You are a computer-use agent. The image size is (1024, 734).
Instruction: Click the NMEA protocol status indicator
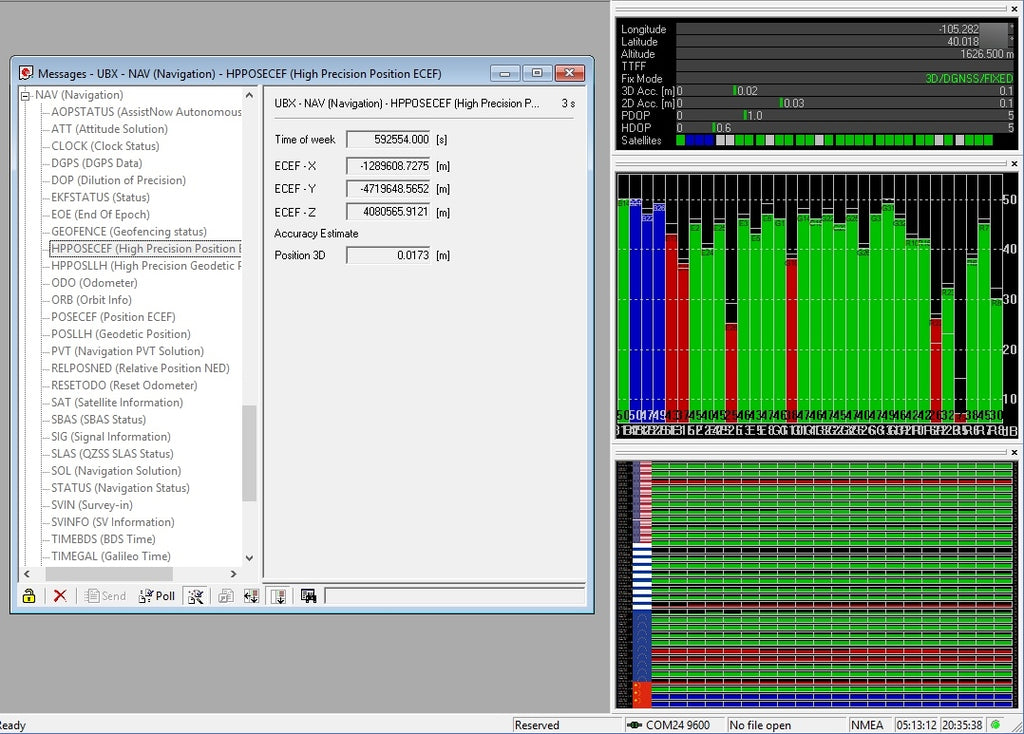tap(867, 725)
